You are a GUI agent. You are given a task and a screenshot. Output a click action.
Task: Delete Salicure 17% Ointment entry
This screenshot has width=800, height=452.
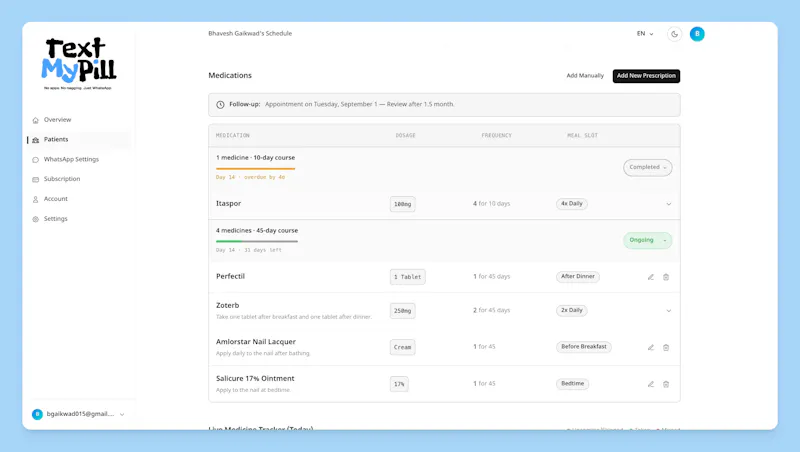666,384
